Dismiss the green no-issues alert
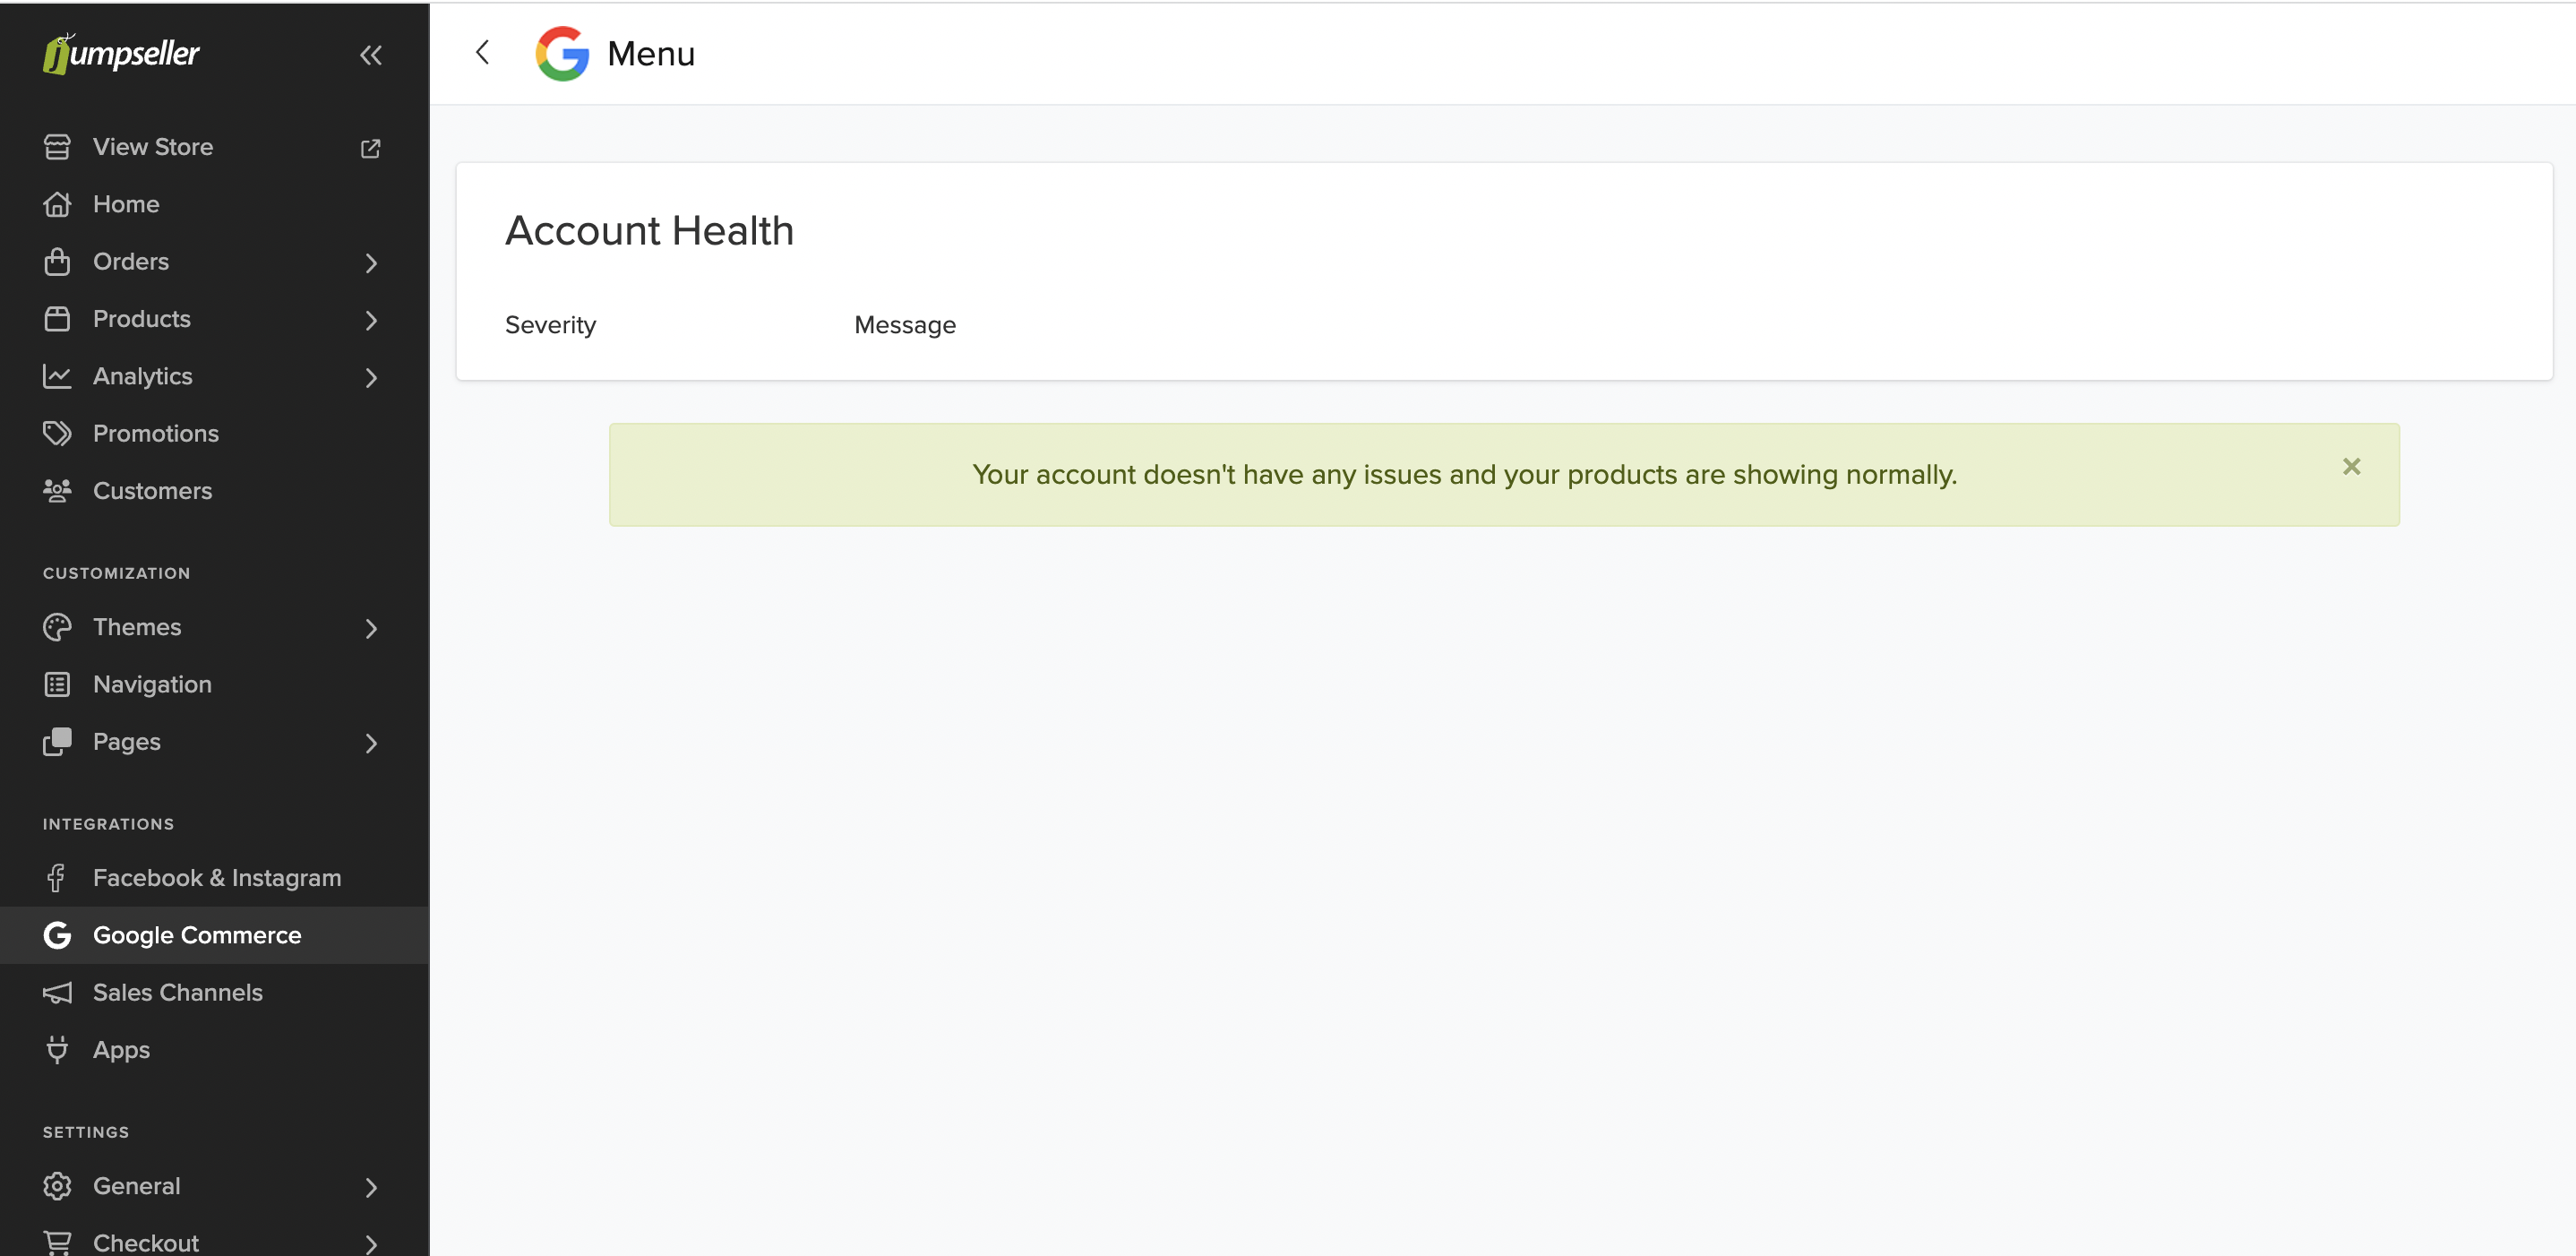Screen dimensions: 2576x1256 [2351, 467]
